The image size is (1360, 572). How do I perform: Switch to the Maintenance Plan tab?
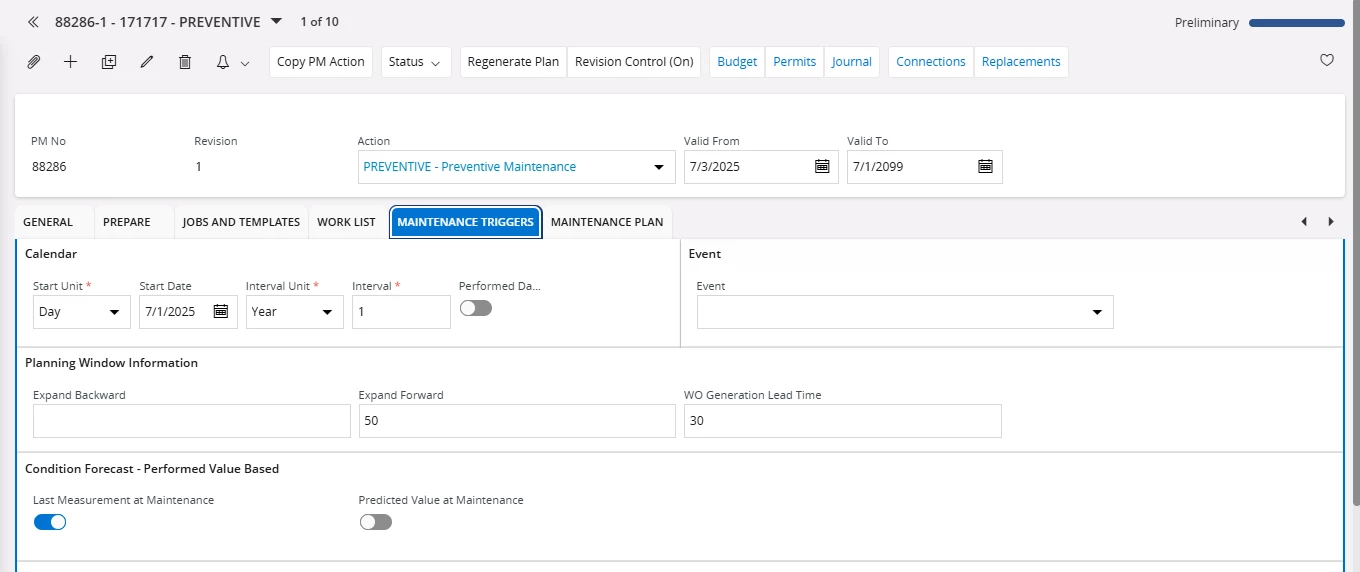point(606,222)
